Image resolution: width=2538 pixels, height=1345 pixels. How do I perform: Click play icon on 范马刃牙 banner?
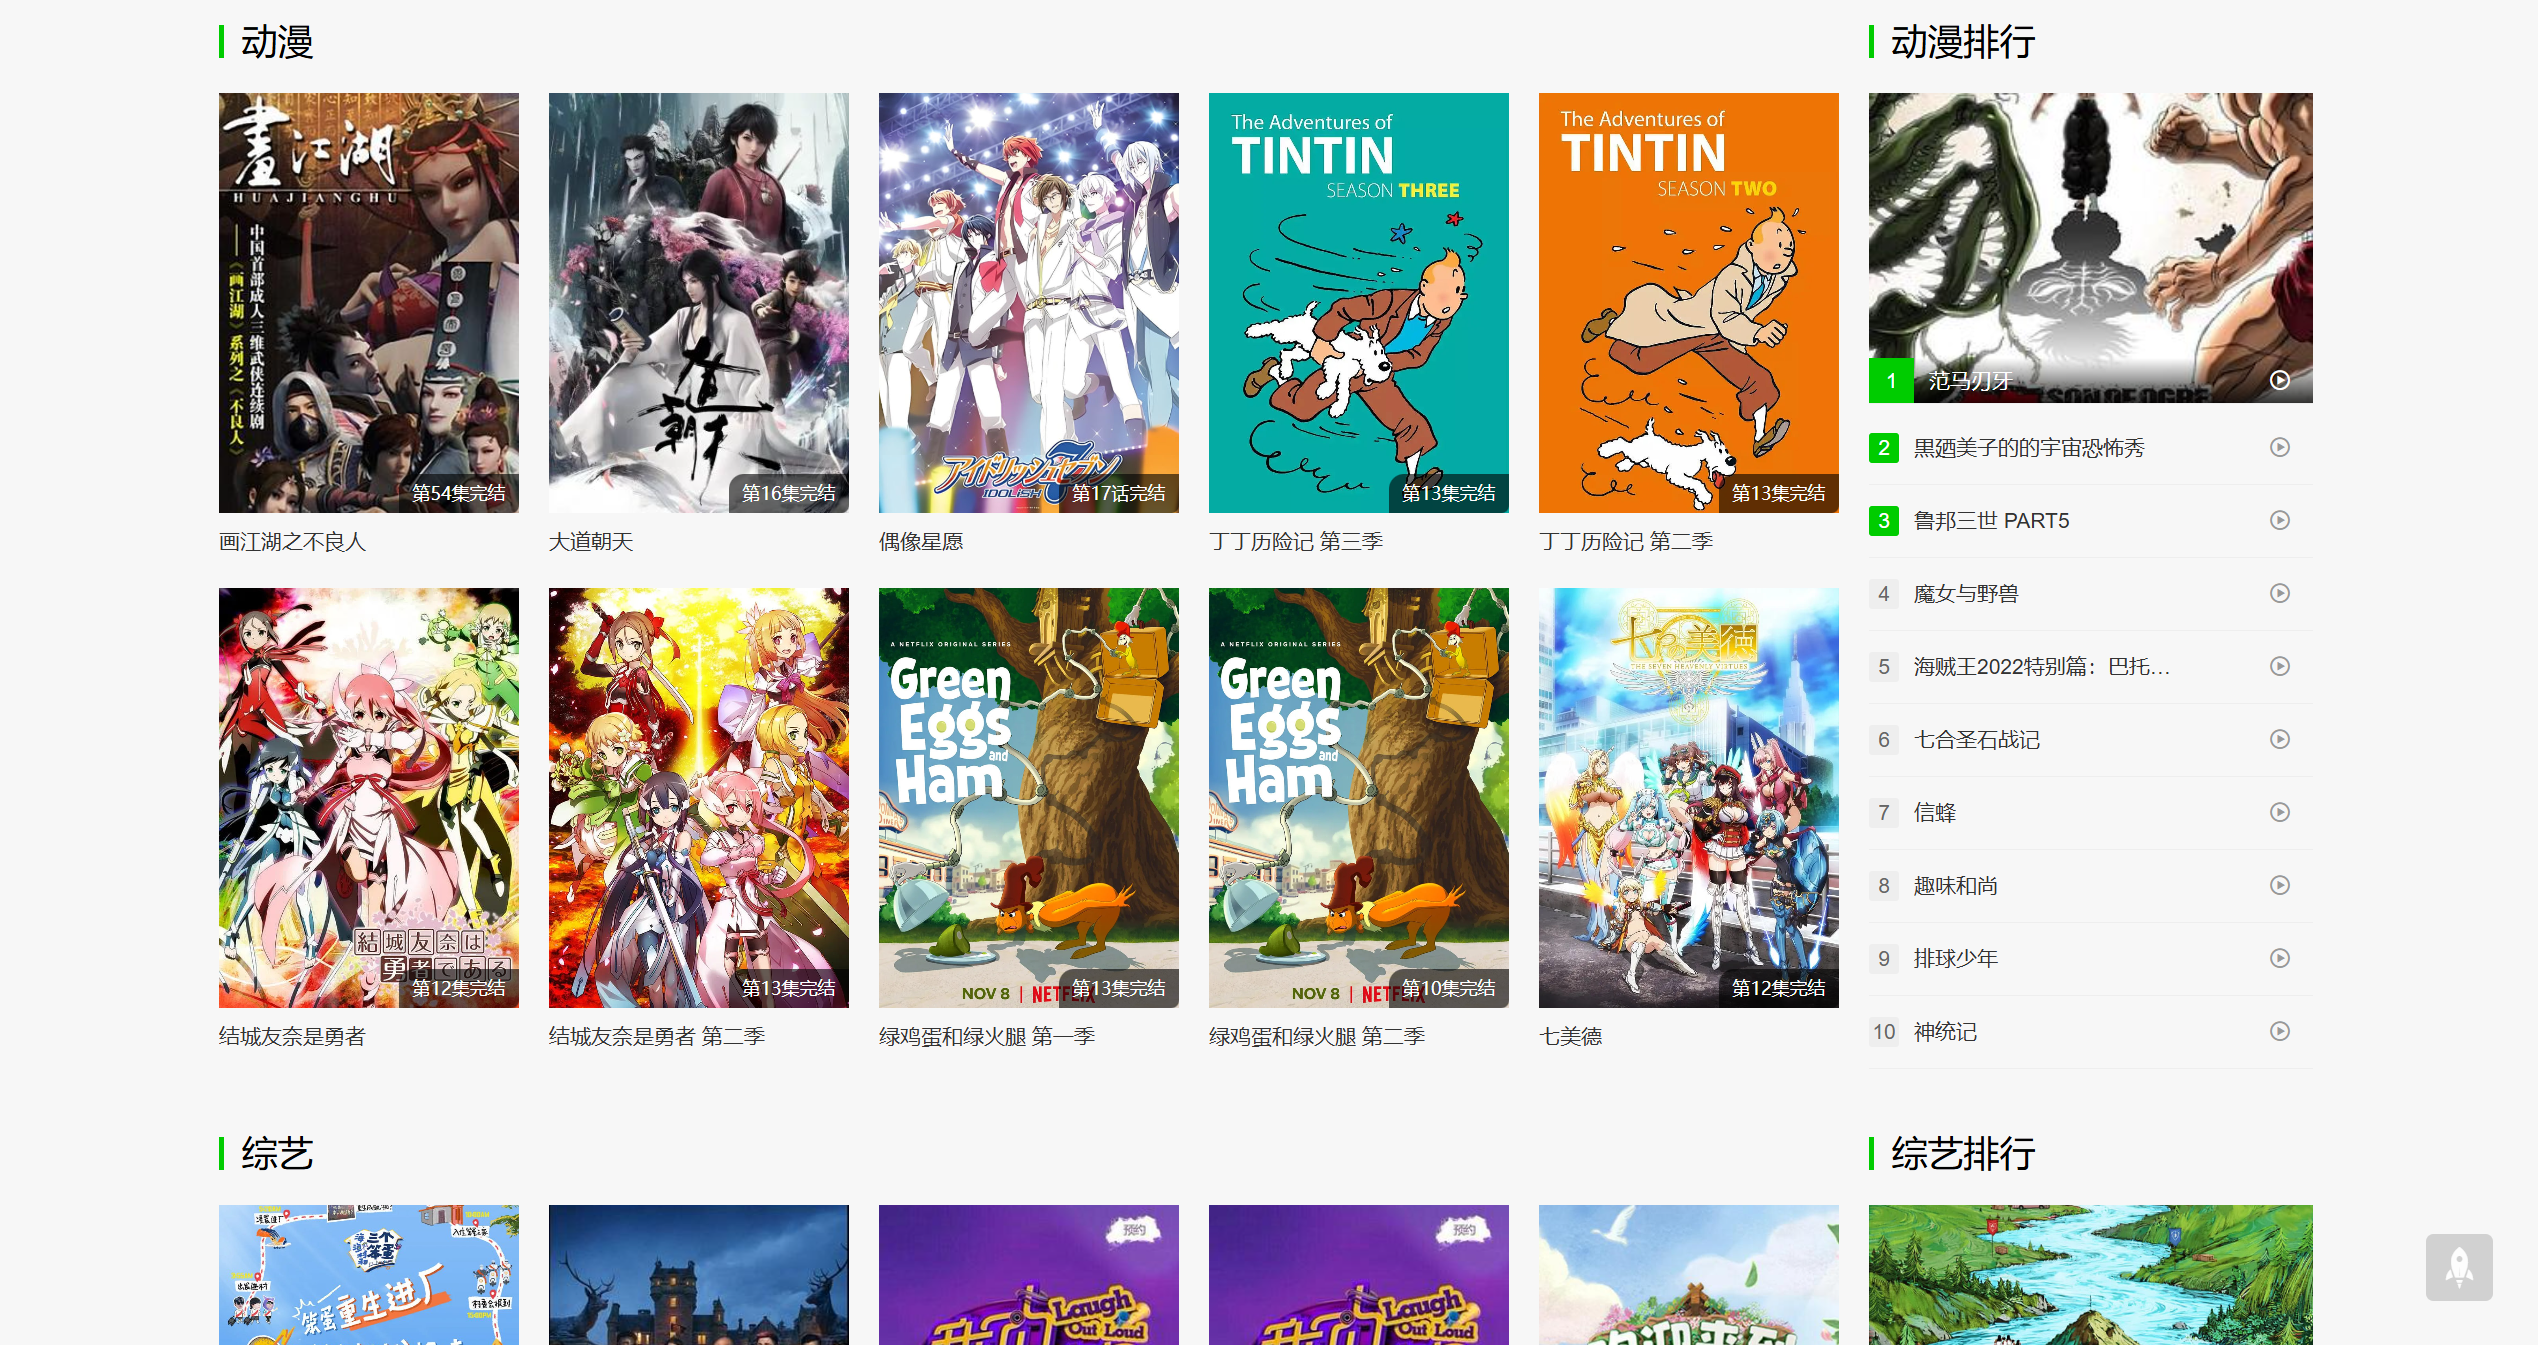[2279, 380]
